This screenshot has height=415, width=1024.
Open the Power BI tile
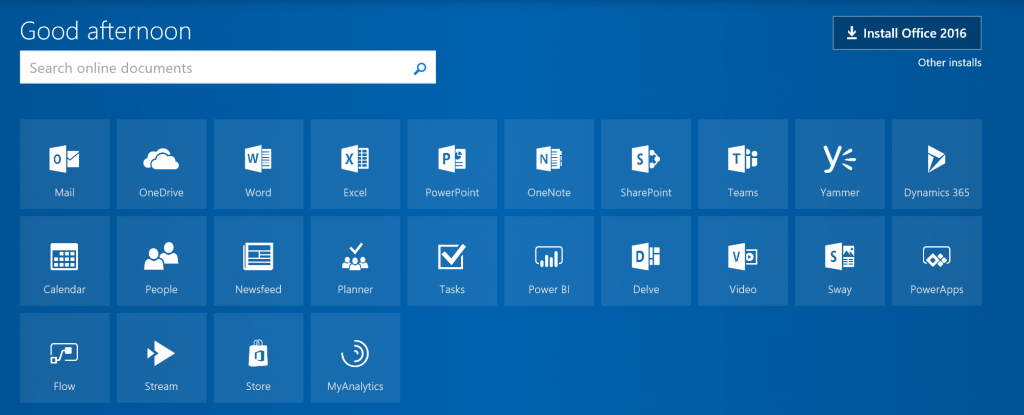[x=549, y=261]
